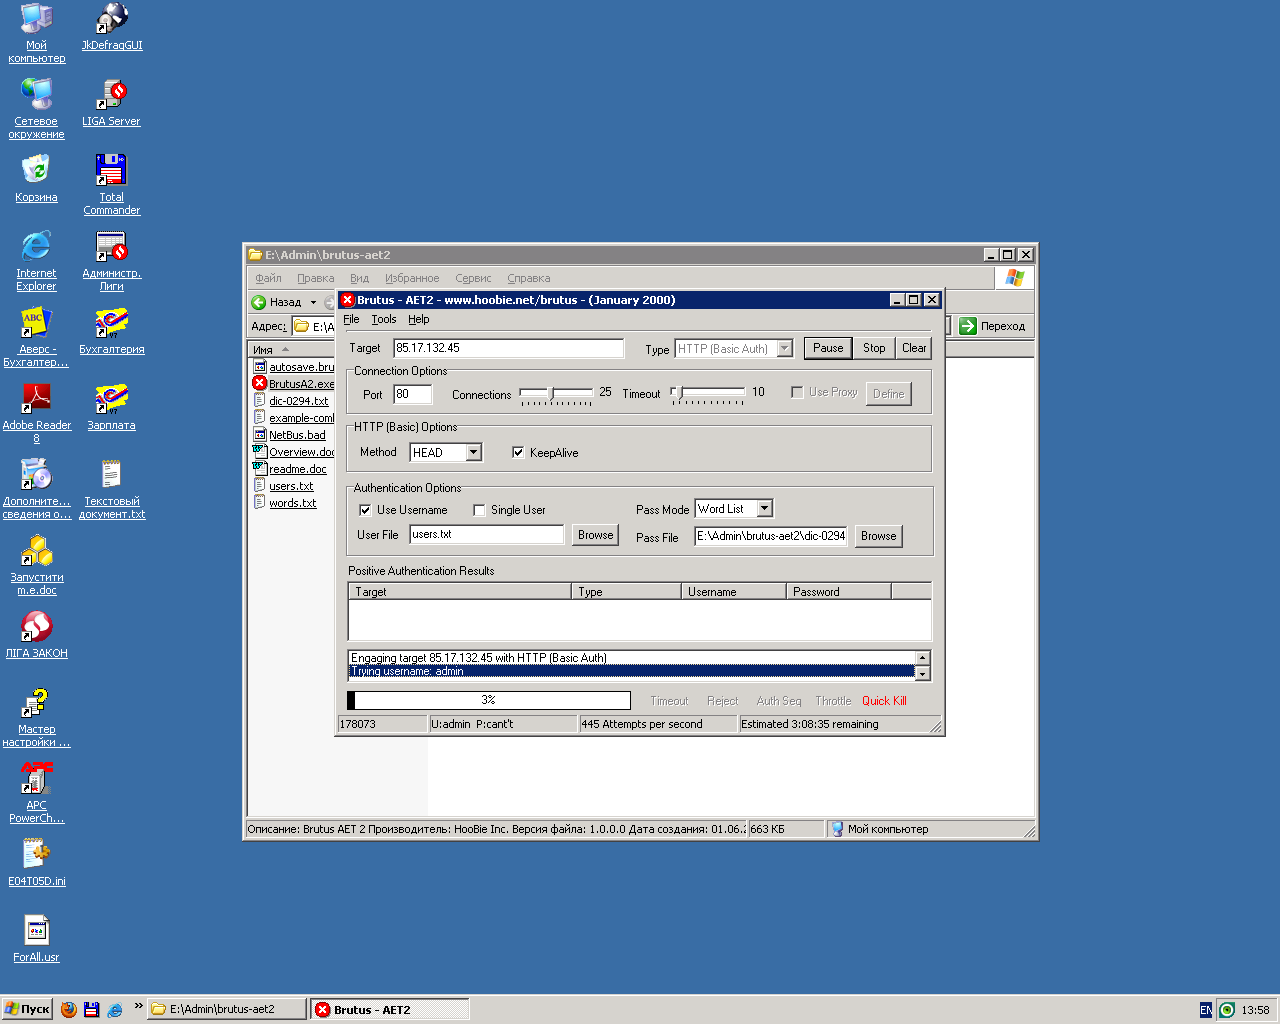The image size is (1280, 1024).
Task: Click the Пуск start button
Action: tap(27, 1009)
